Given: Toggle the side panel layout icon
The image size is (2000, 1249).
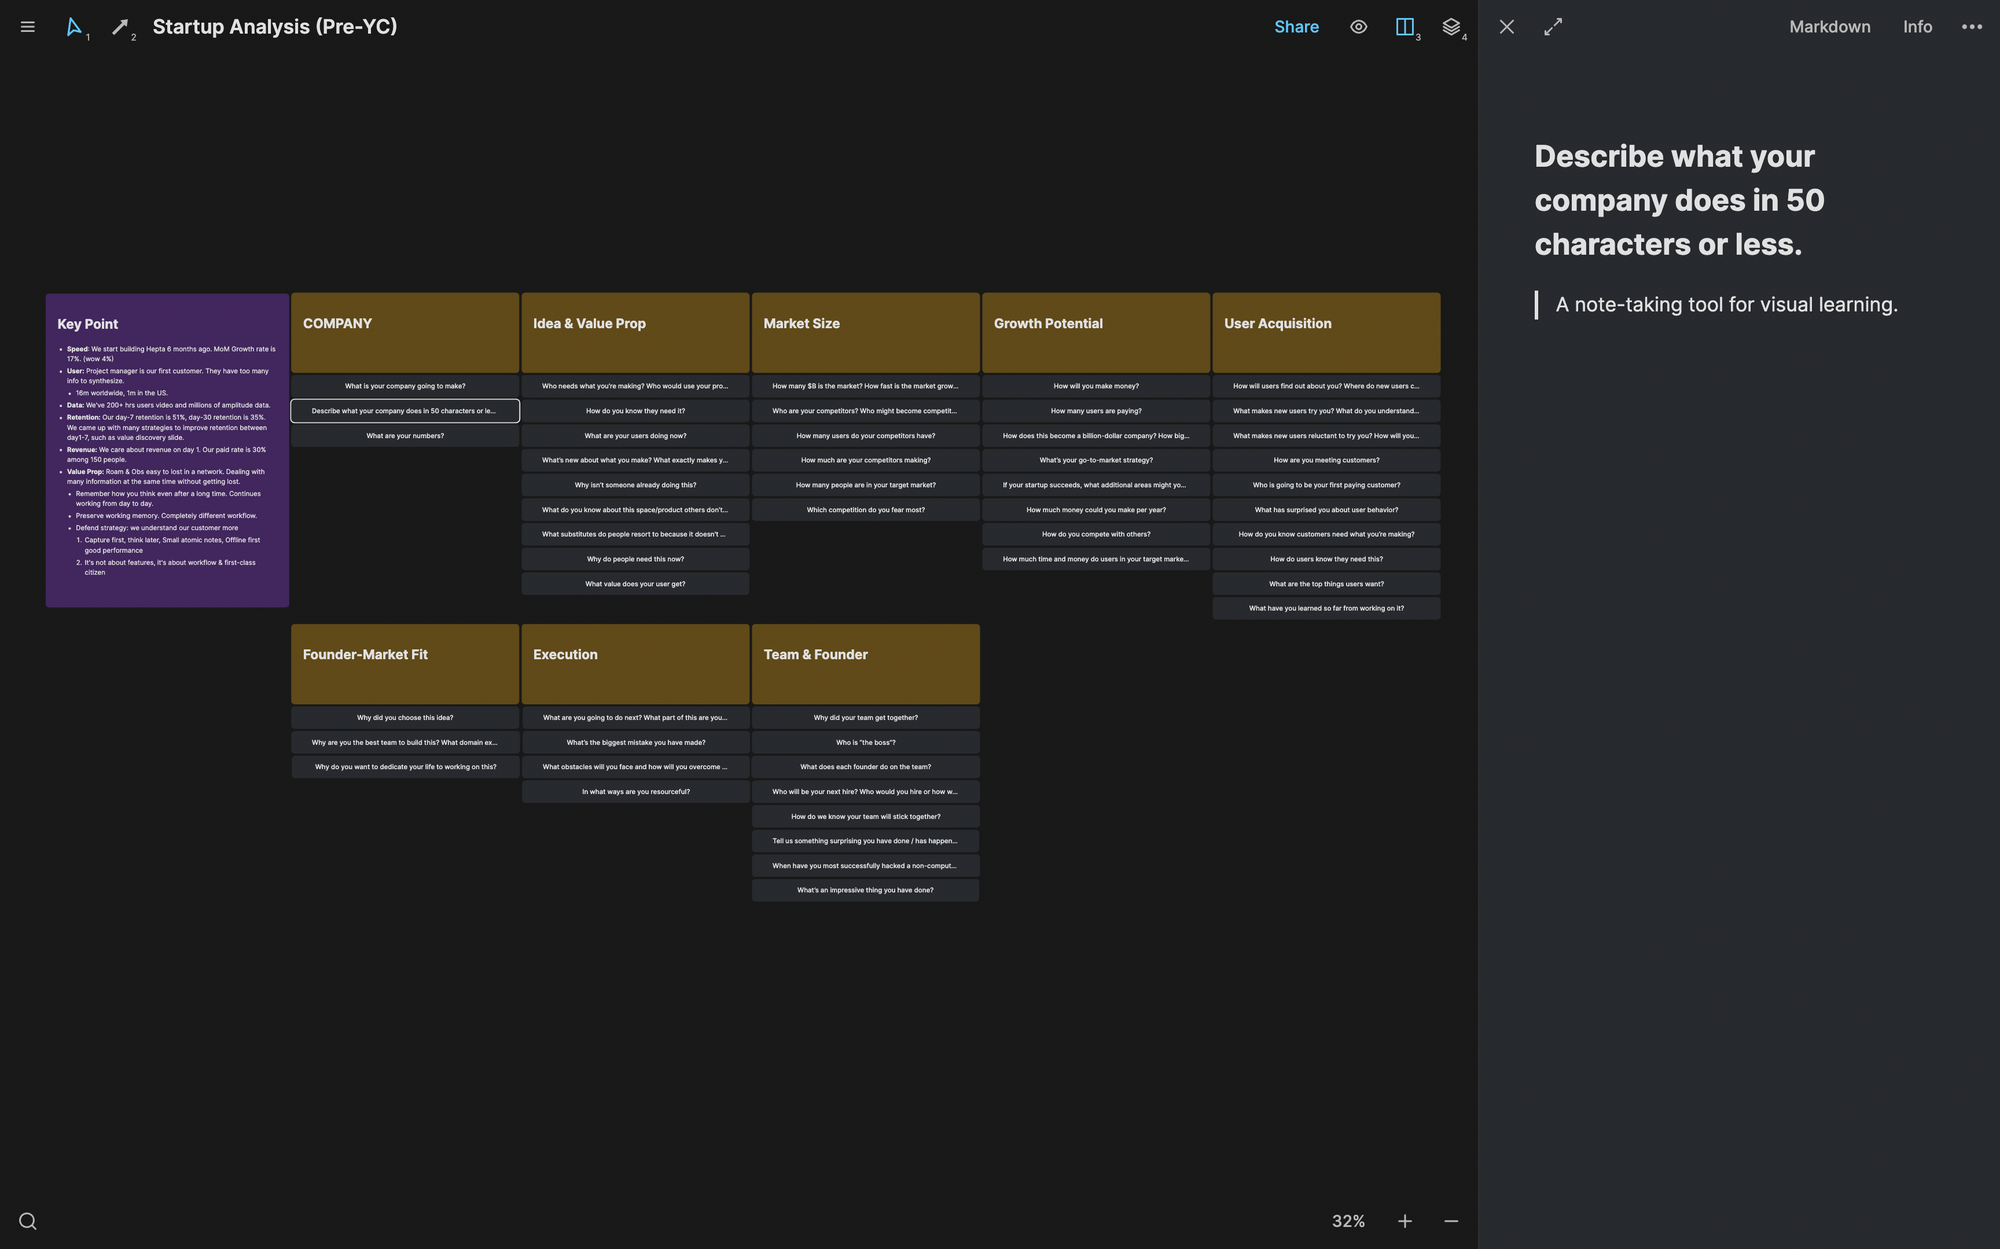Looking at the screenshot, I should click(1404, 27).
